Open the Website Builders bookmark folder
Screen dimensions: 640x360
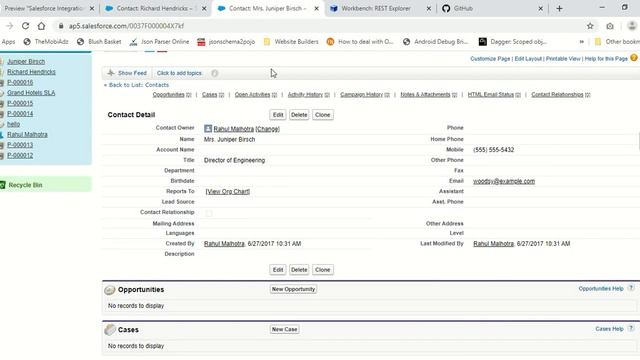pos(291,42)
